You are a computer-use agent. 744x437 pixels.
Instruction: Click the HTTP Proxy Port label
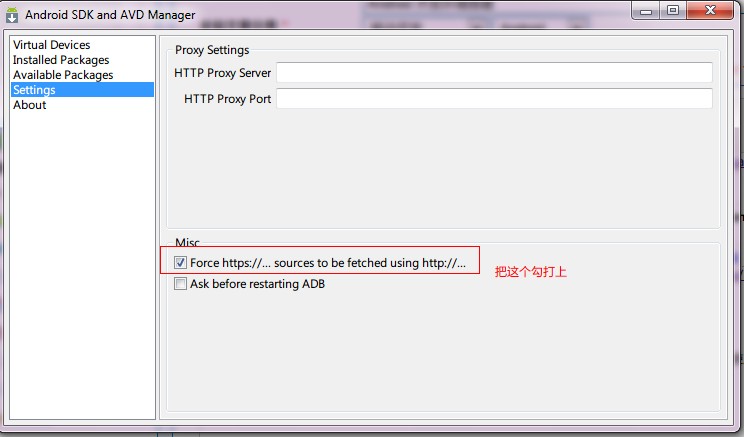point(228,99)
